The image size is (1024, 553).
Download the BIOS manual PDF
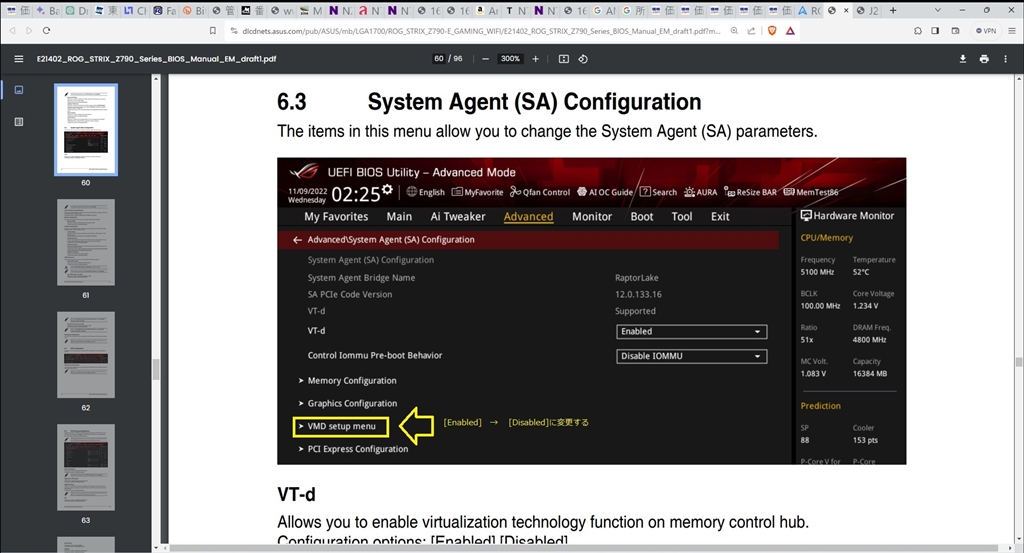click(x=963, y=59)
